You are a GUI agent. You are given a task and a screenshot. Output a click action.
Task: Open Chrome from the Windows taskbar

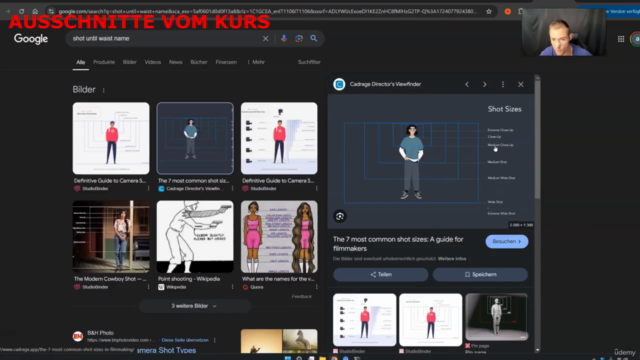pyautogui.click(x=334, y=358)
